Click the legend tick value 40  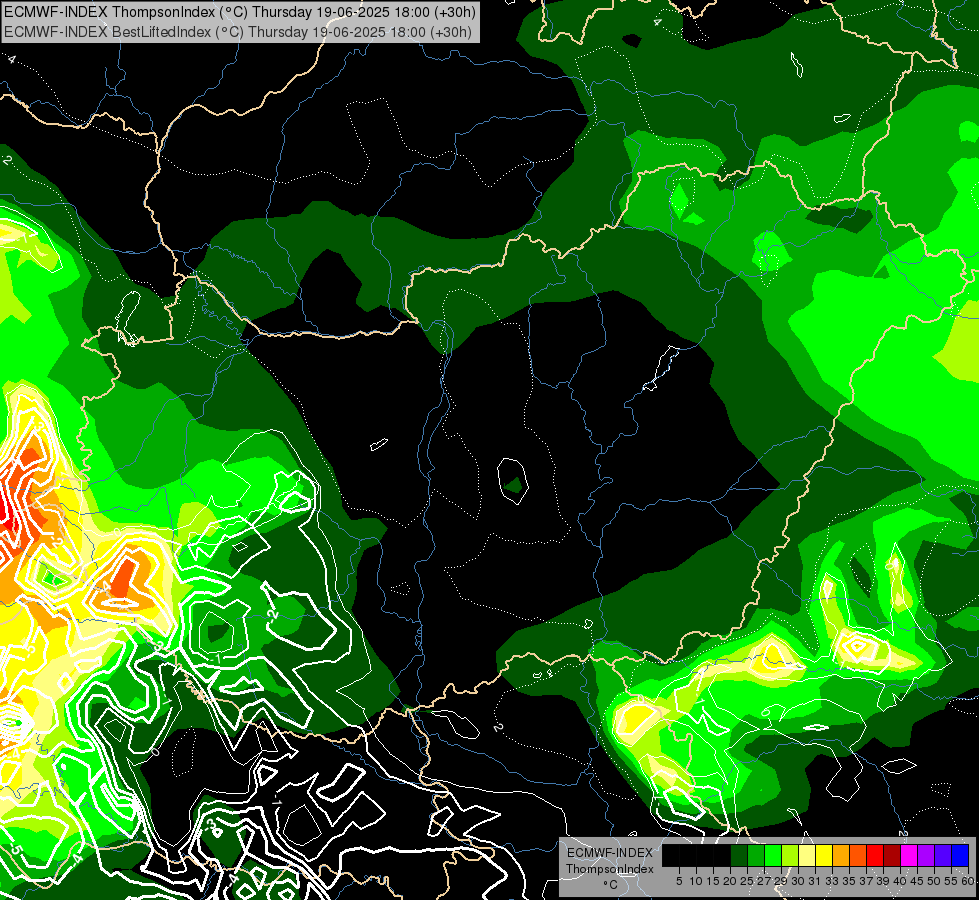[x=900, y=881]
